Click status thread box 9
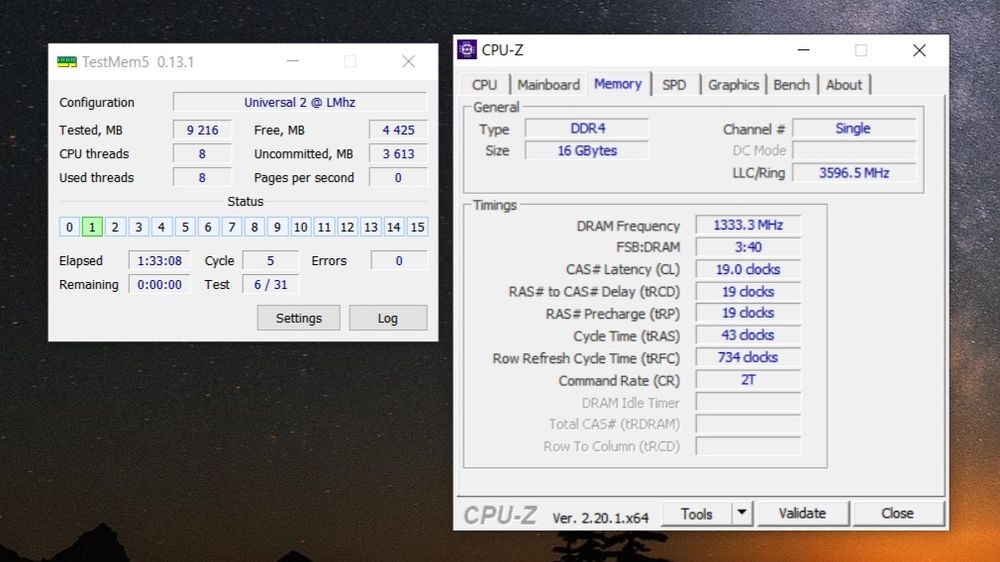1000x562 pixels. tap(277, 227)
